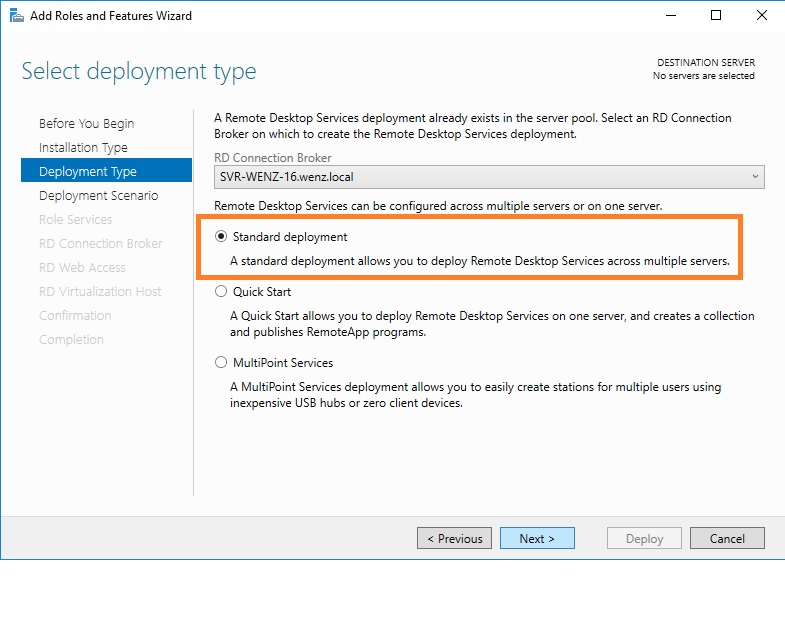Image resolution: width=785 pixels, height=617 pixels.
Task: Go to the Installation Type step
Action: click(x=83, y=147)
